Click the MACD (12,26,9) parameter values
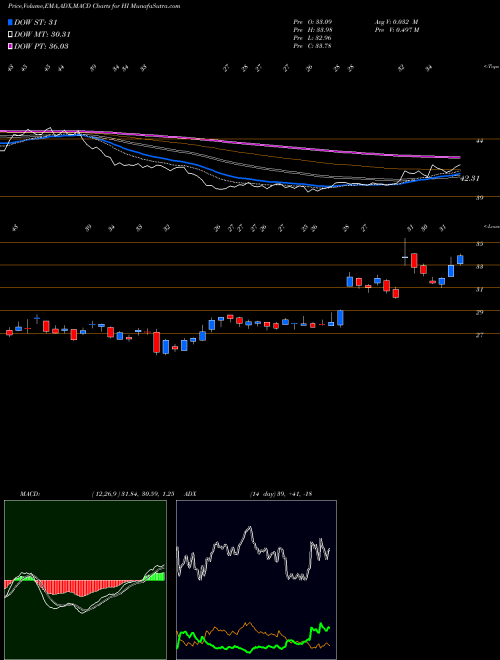The width and height of the screenshot is (500, 660). click(x=133, y=494)
